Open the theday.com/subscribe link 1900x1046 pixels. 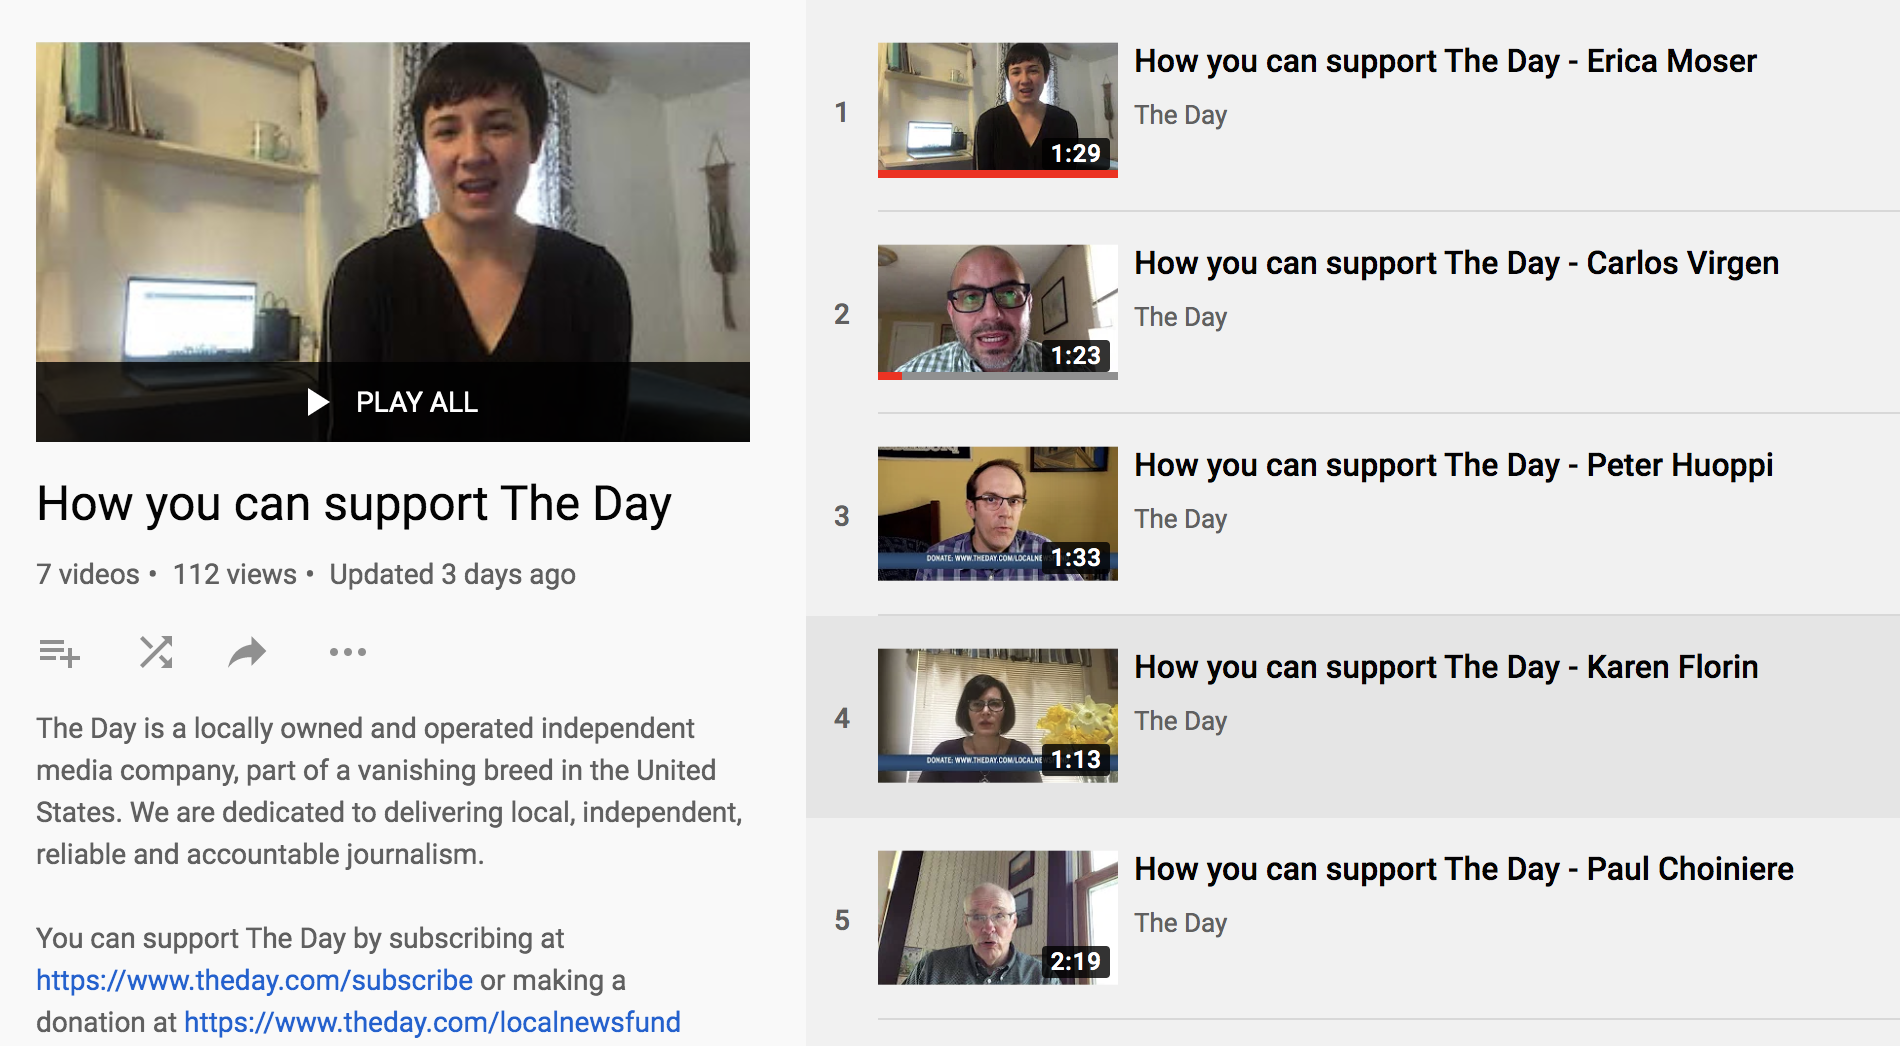pos(254,980)
